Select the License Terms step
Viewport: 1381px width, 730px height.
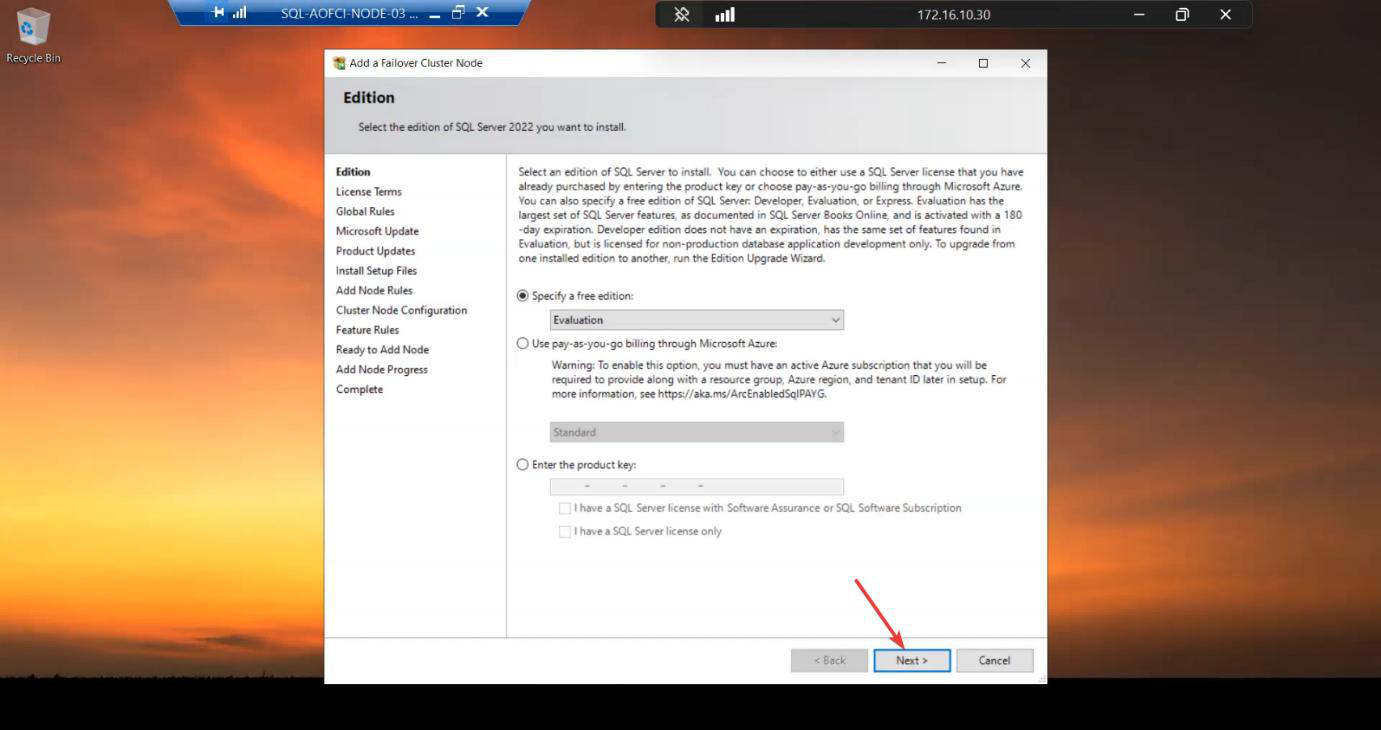pos(369,192)
